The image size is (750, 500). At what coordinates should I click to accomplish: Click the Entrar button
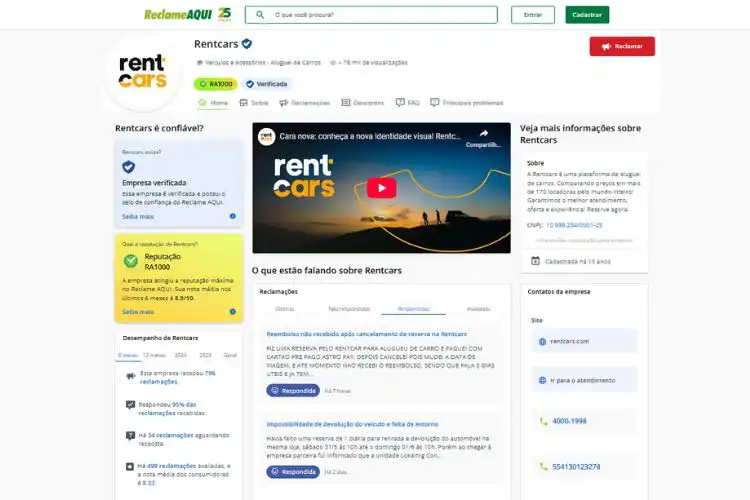click(533, 15)
